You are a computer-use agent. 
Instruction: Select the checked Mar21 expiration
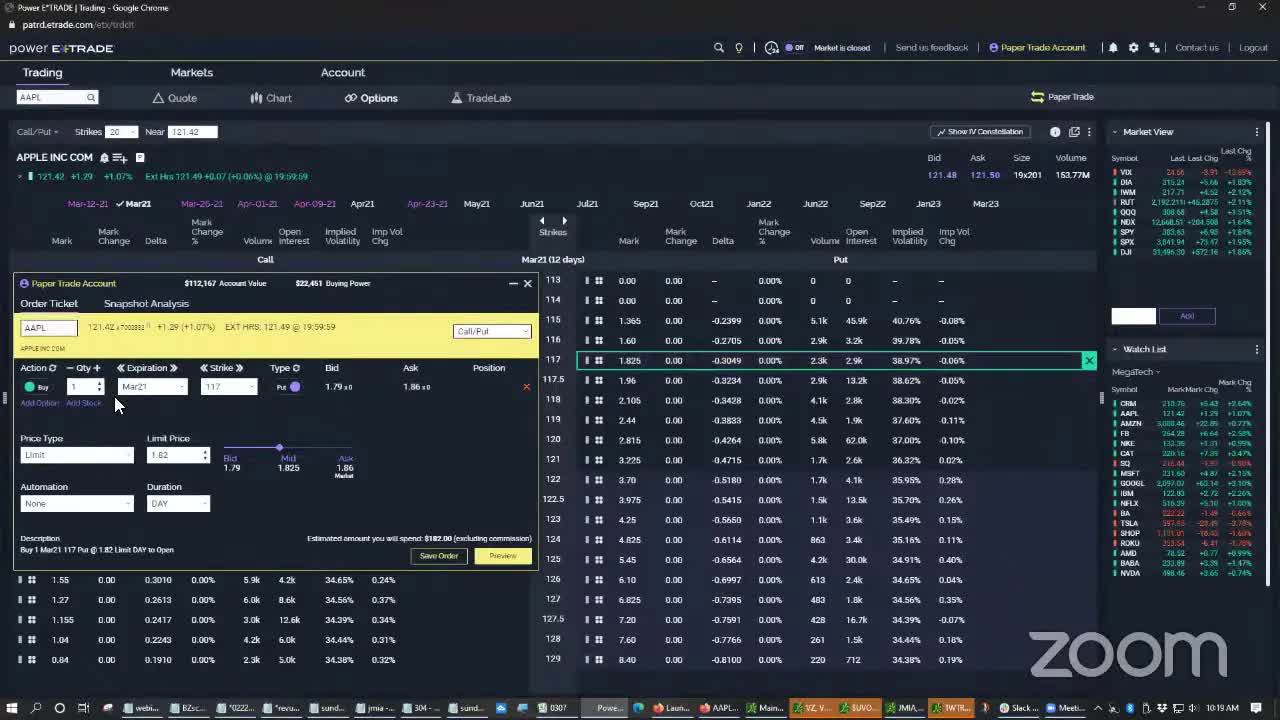[x=133, y=204]
